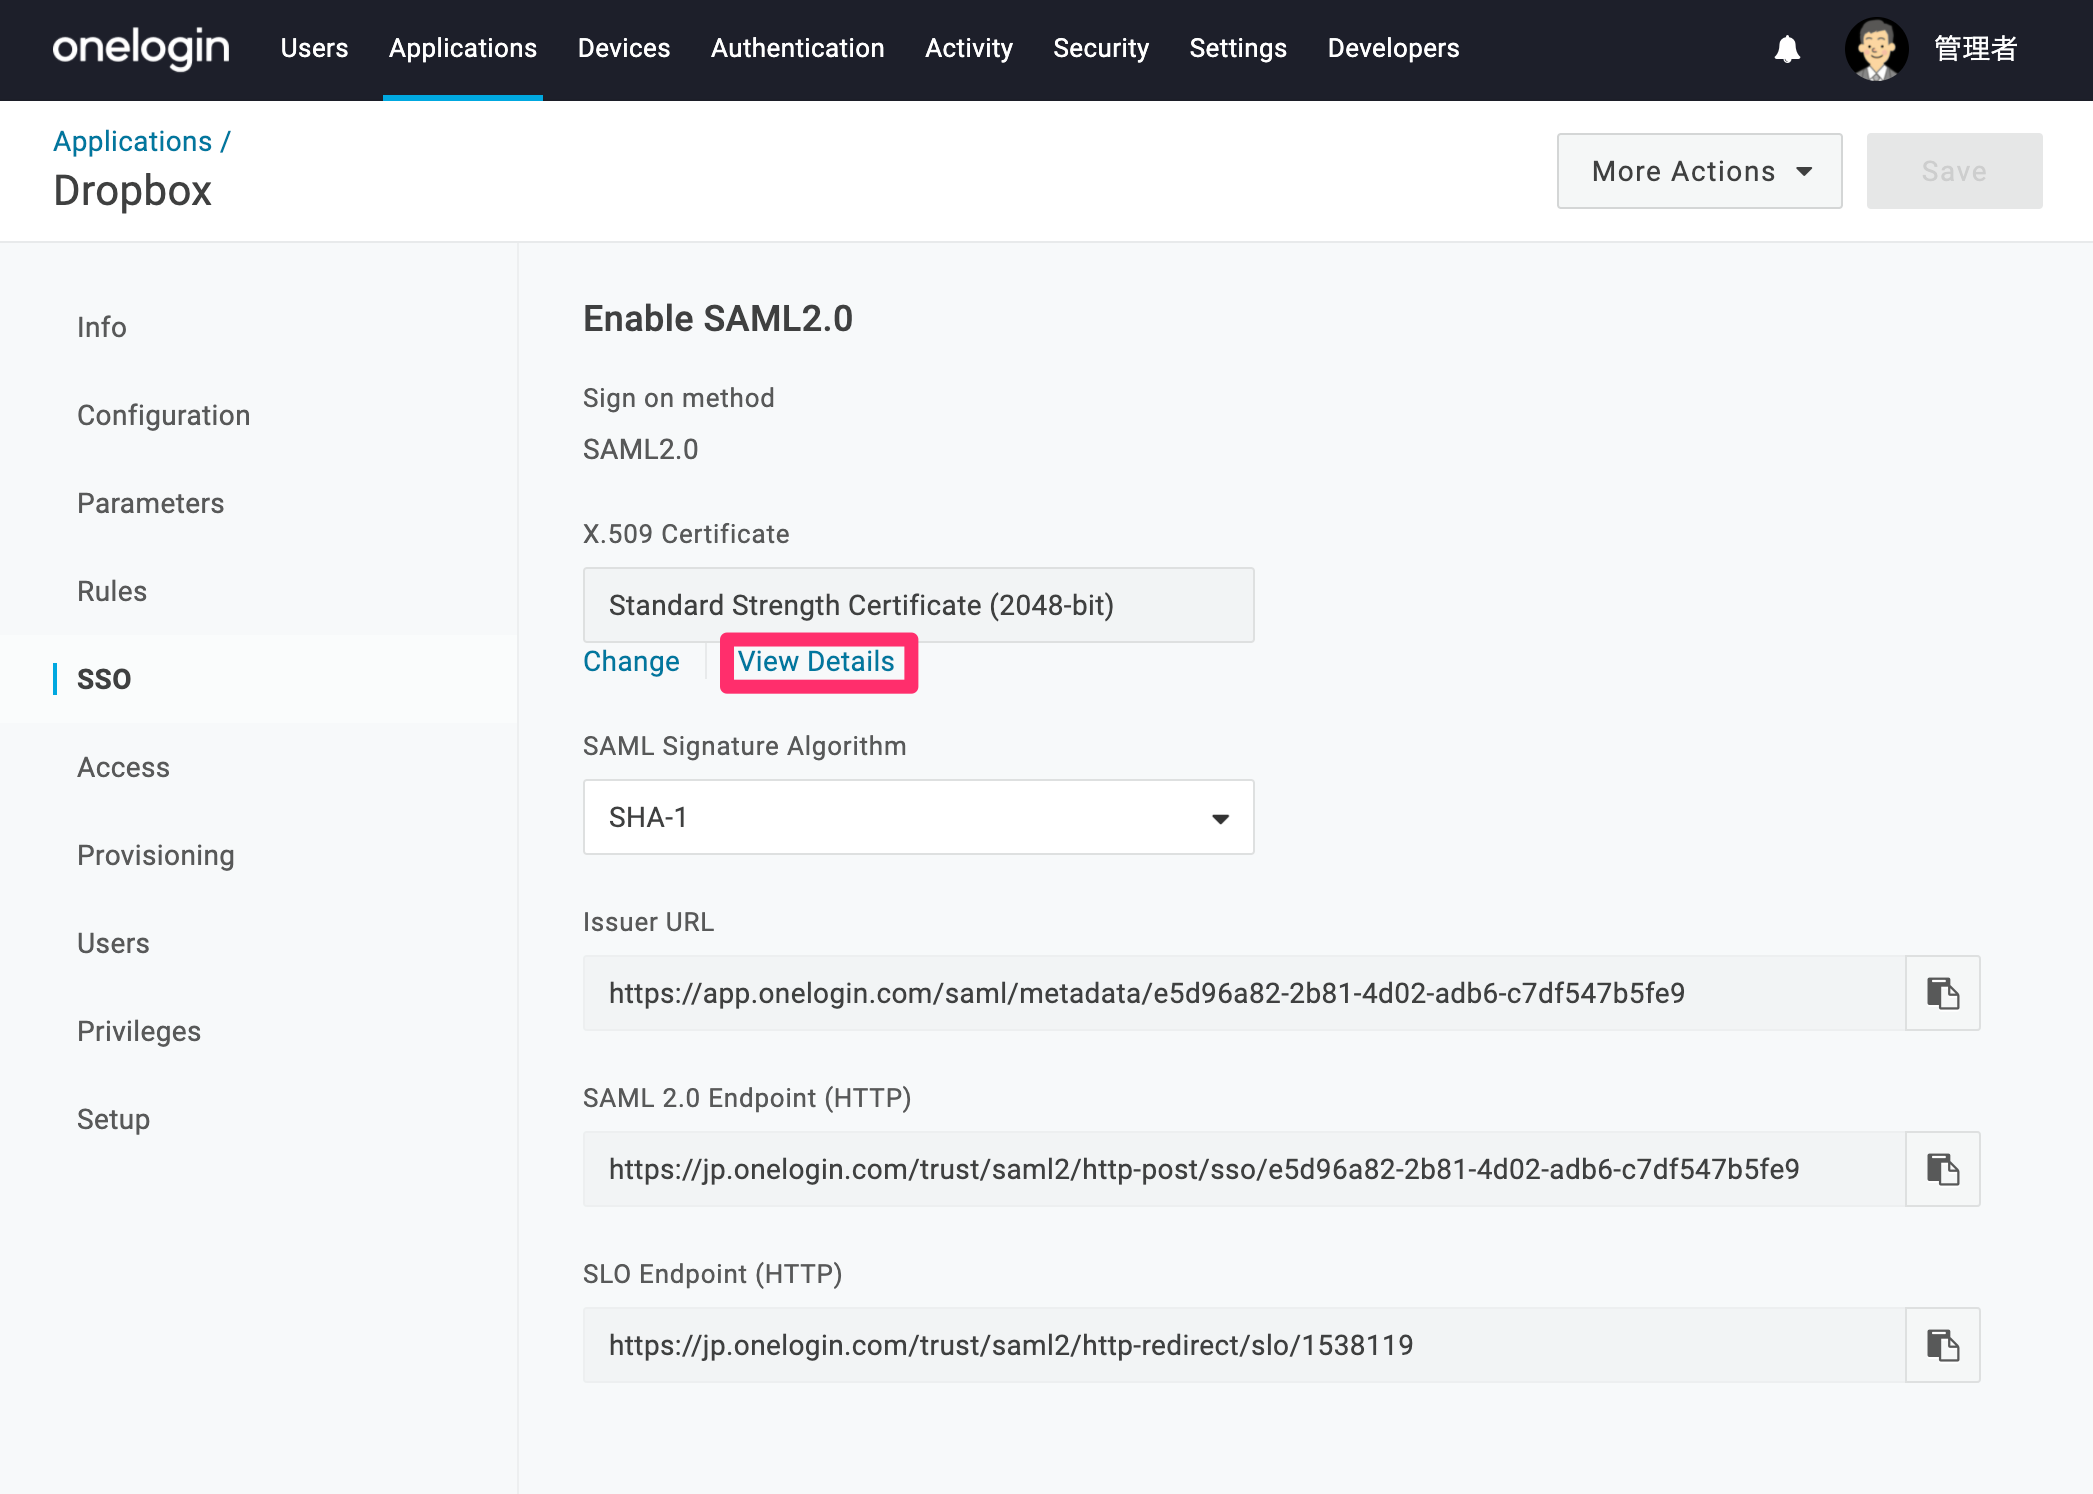The height and width of the screenshot is (1494, 2093).
Task: Open the notifications bell
Action: pos(1787,48)
